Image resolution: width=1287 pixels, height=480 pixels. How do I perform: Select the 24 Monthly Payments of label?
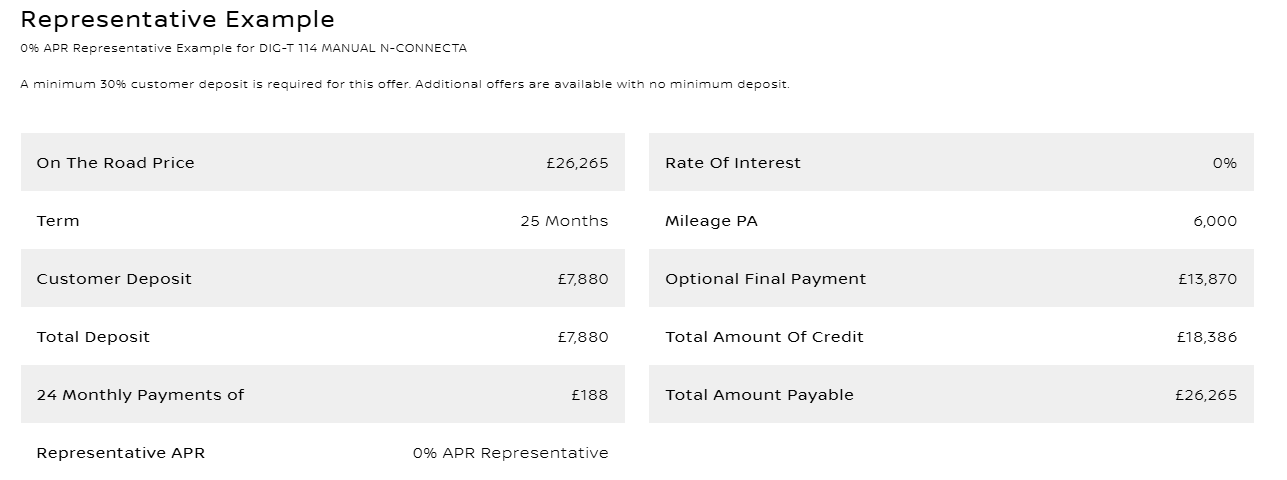(140, 395)
